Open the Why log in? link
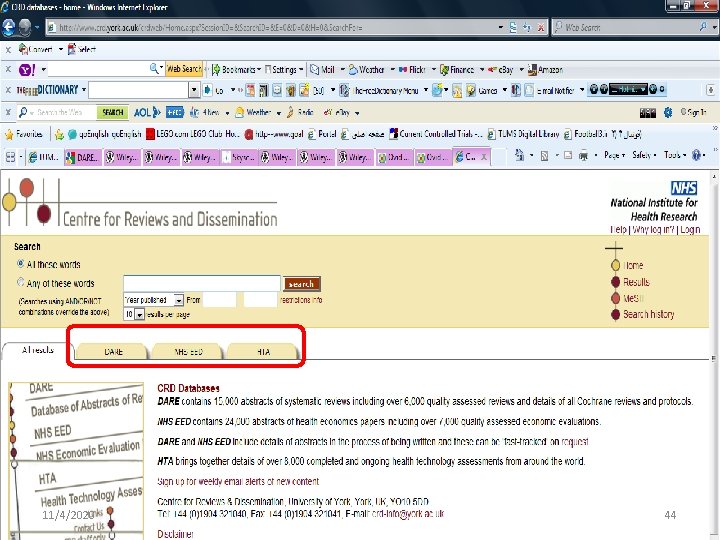This screenshot has height=540, width=720. click(653, 229)
